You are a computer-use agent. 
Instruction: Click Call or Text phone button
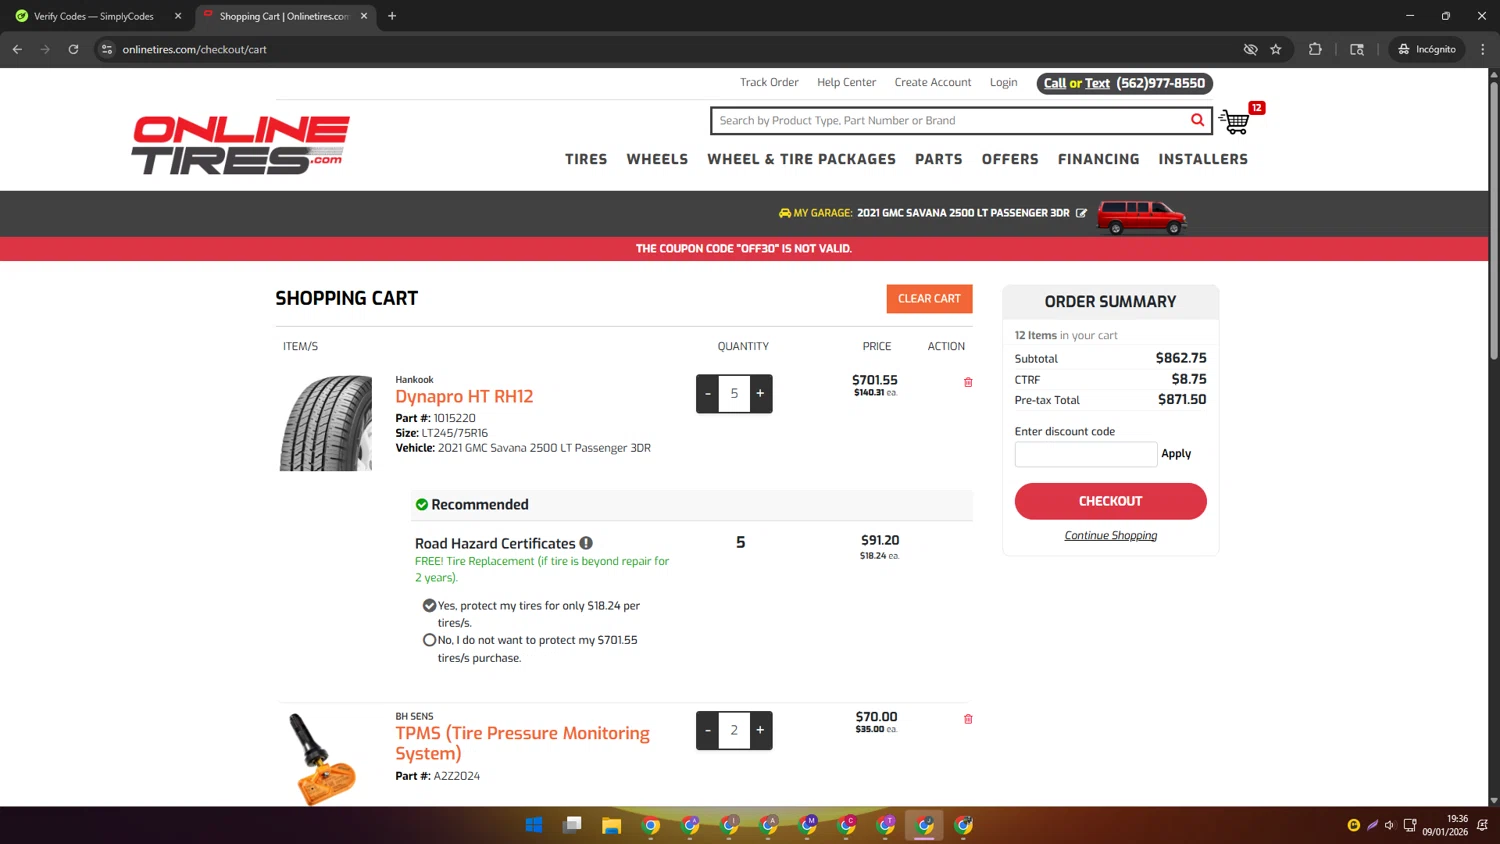pyautogui.click(x=1124, y=83)
